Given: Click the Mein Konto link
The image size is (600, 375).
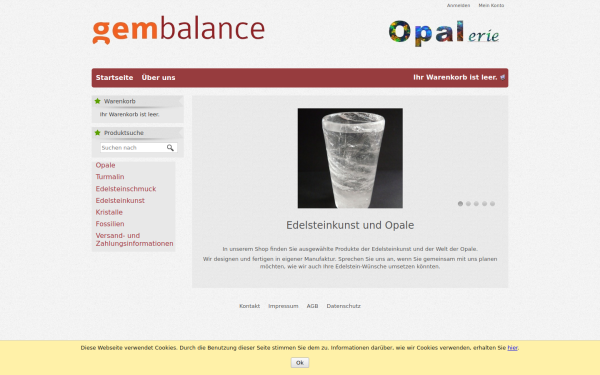Looking at the screenshot, I should tap(491, 5).
